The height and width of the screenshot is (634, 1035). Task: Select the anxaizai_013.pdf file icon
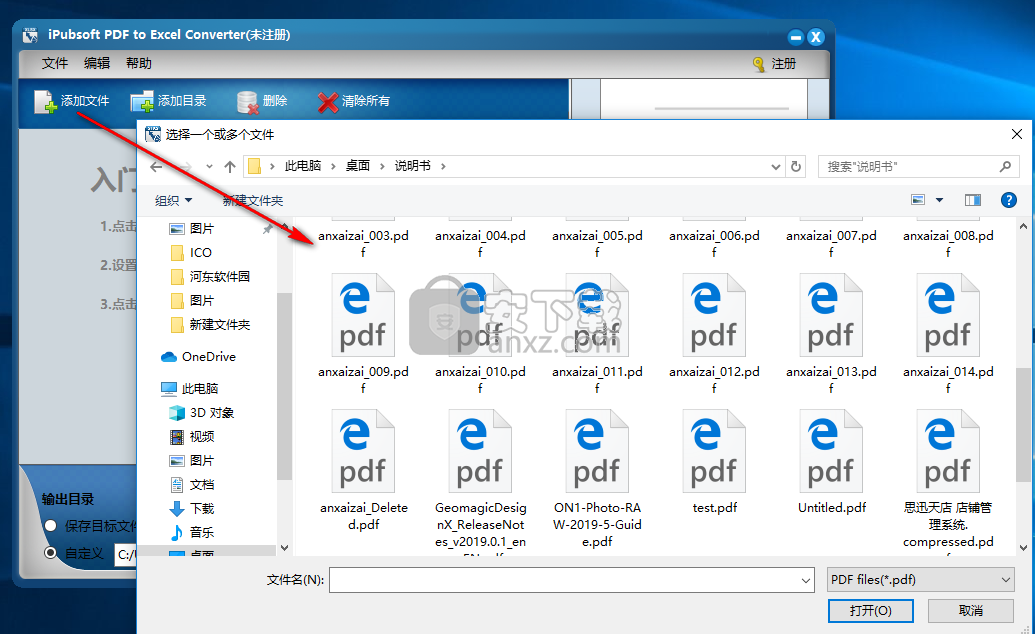(x=831, y=316)
